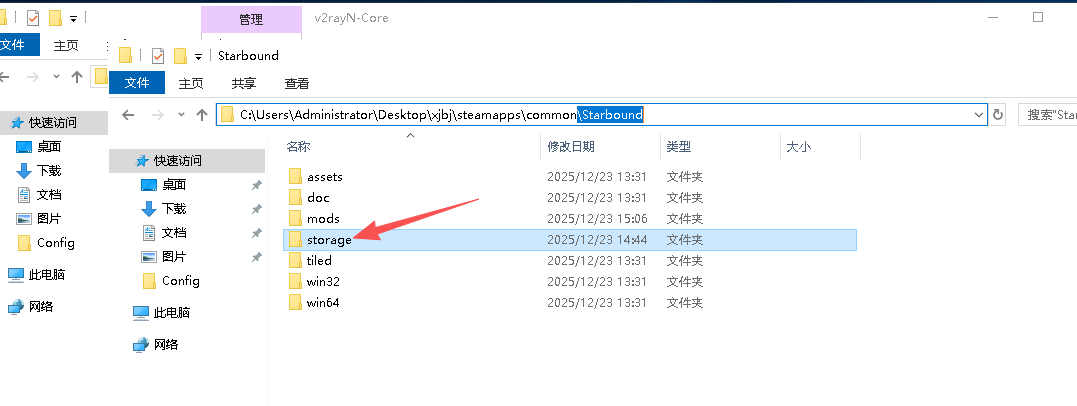Click the new folder icon in Starbound title bar

point(180,56)
